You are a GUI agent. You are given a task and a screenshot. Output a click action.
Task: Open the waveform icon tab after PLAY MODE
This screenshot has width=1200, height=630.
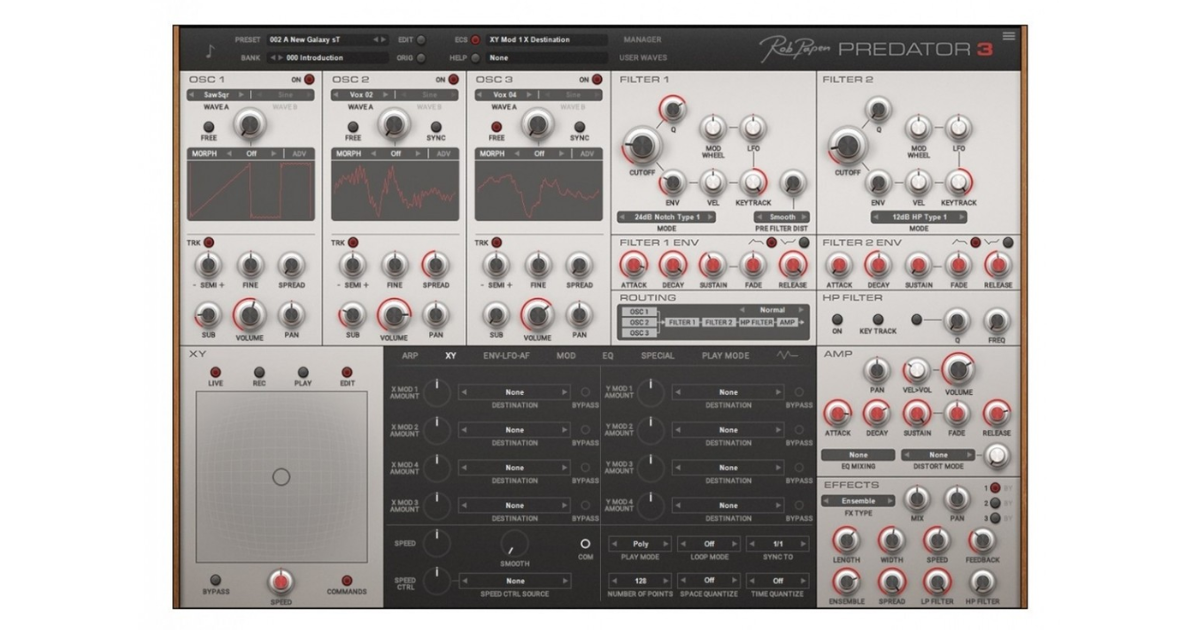pos(788,355)
